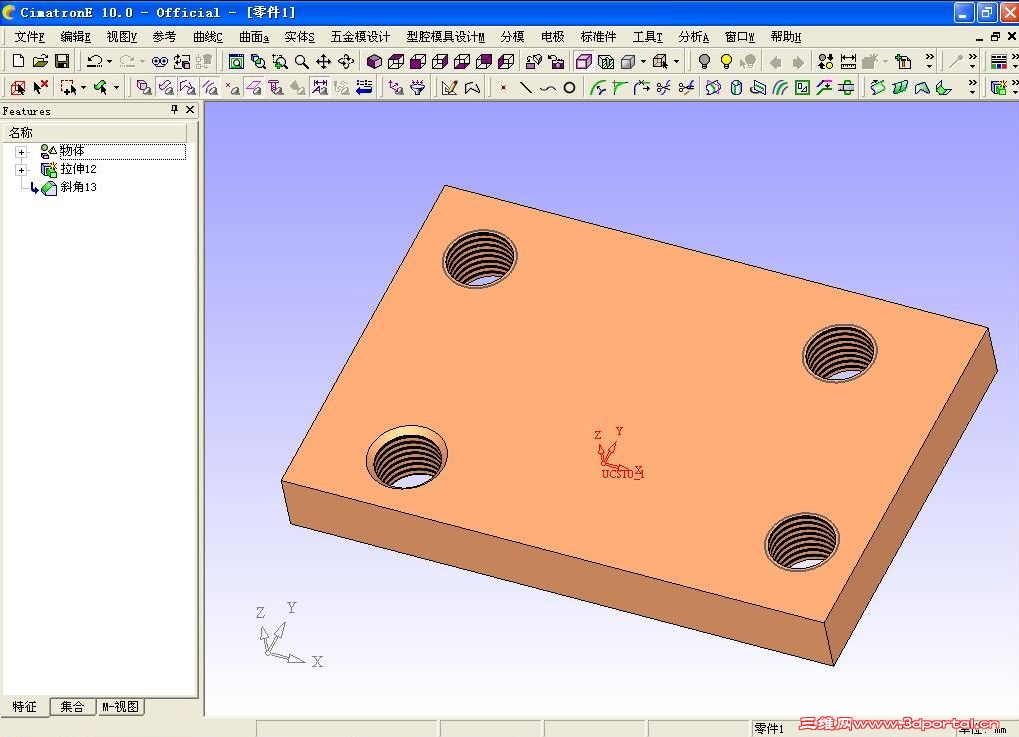Select the Revolve cylinder solid icon
Screen dimensions: 1019x737
(736, 87)
